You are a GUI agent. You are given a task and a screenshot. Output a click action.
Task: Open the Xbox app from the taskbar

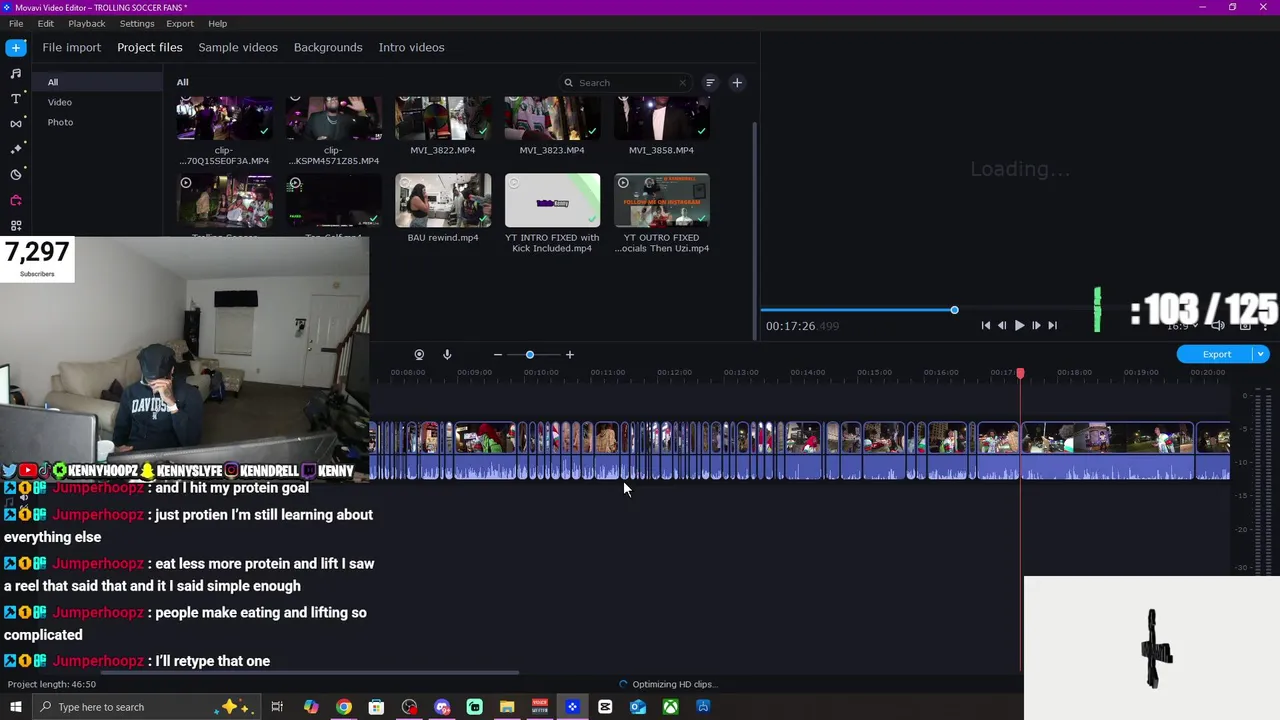click(x=671, y=707)
